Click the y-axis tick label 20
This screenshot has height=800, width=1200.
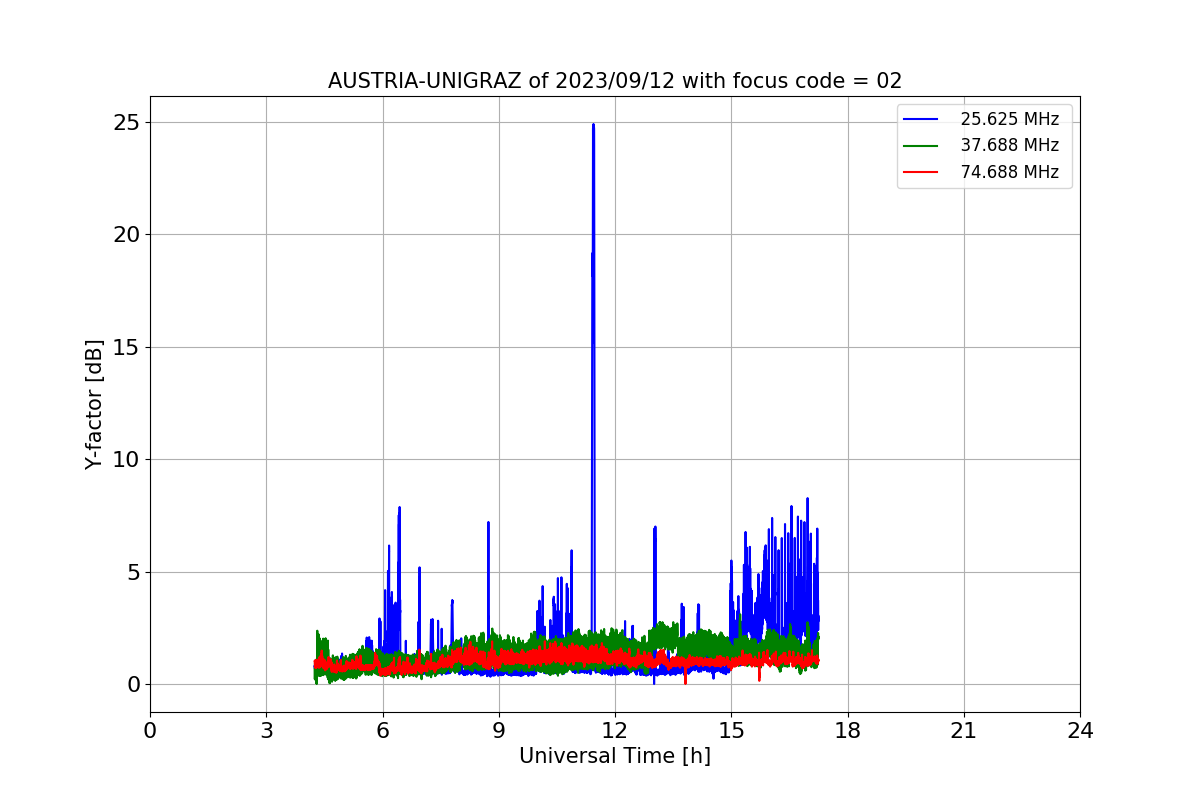pyautogui.click(x=125, y=234)
